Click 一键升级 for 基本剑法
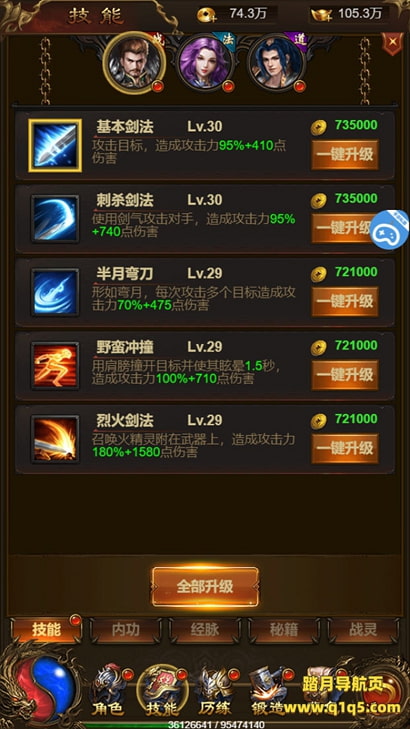Viewport: 410px width, 729px height. [x=345, y=155]
